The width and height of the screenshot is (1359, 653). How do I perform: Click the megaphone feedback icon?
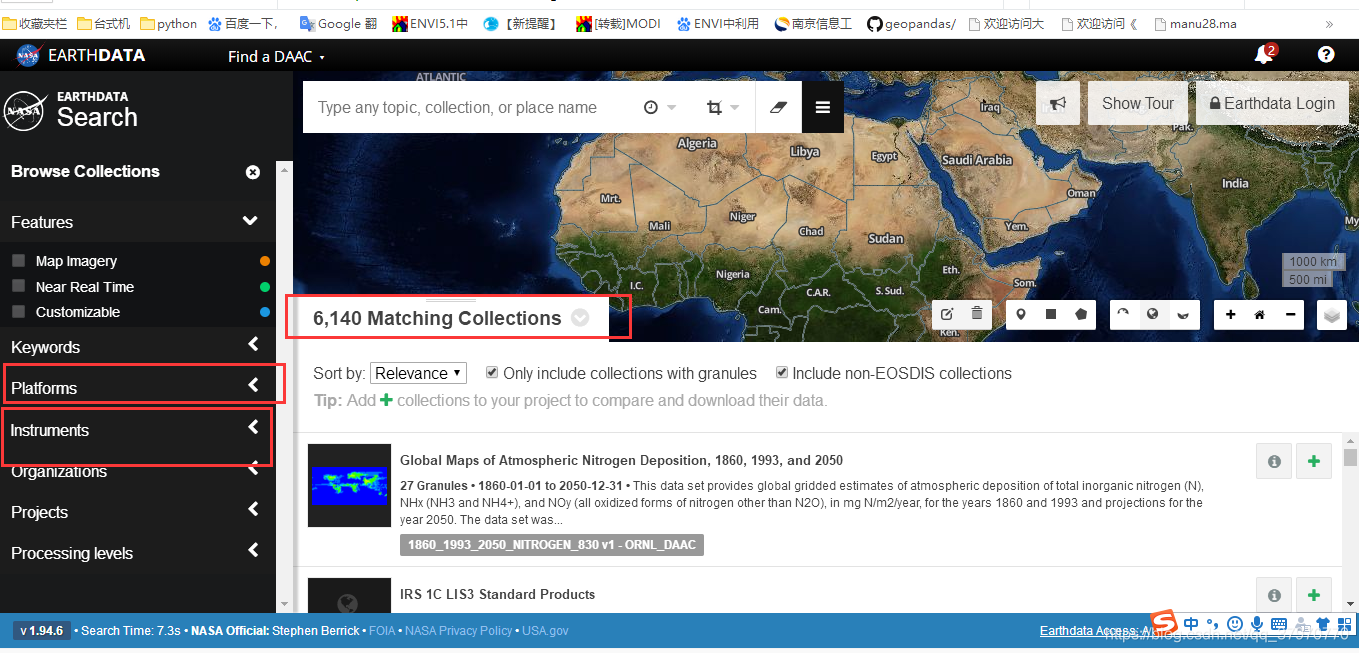1058,103
